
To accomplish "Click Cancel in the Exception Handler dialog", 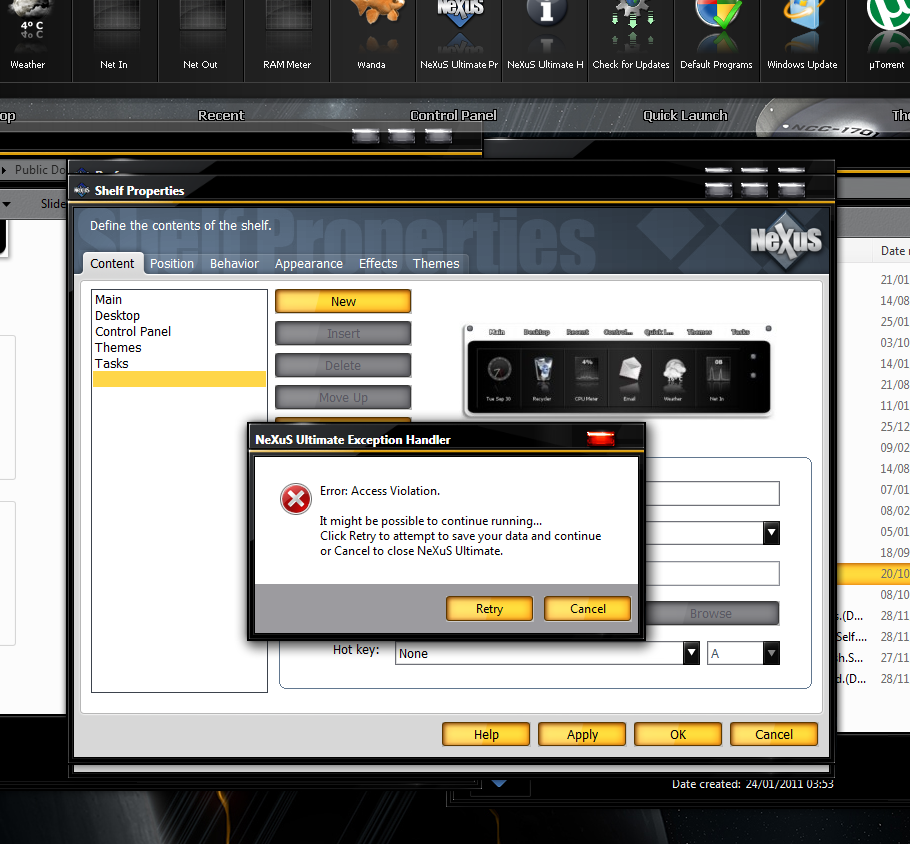I will [x=588, y=609].
